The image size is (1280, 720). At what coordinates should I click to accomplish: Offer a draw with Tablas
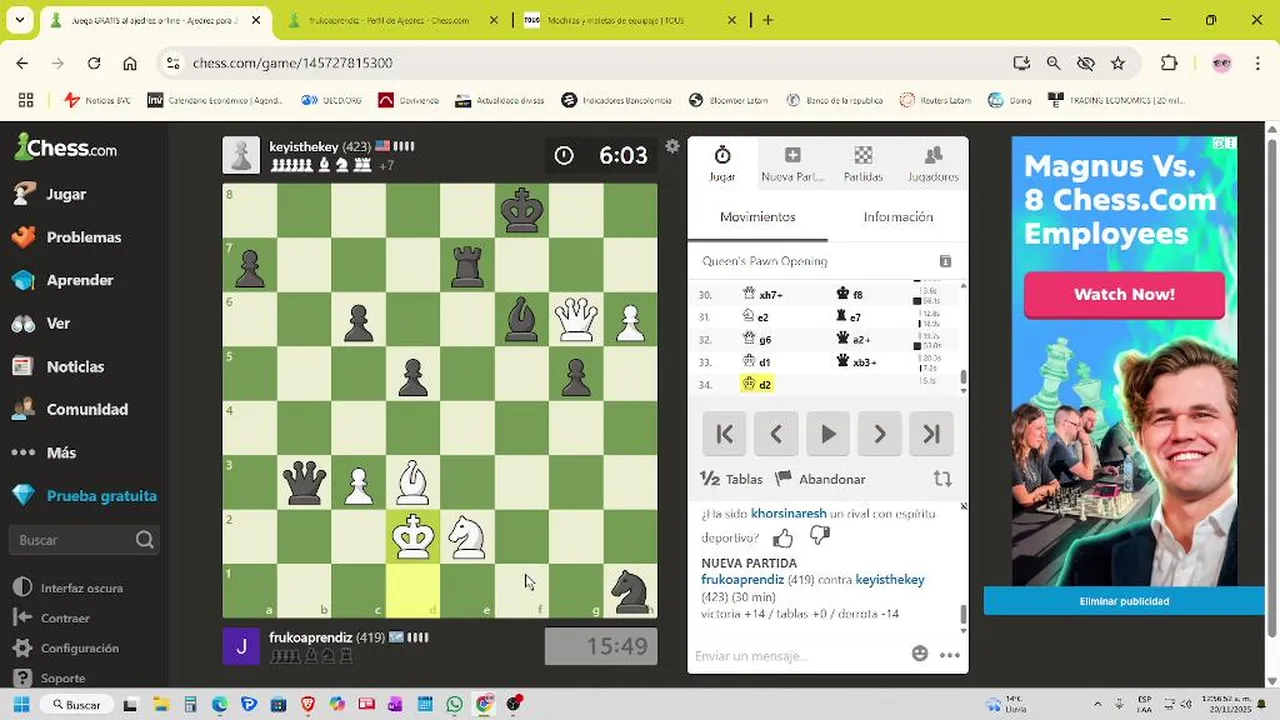click(731, 479)
